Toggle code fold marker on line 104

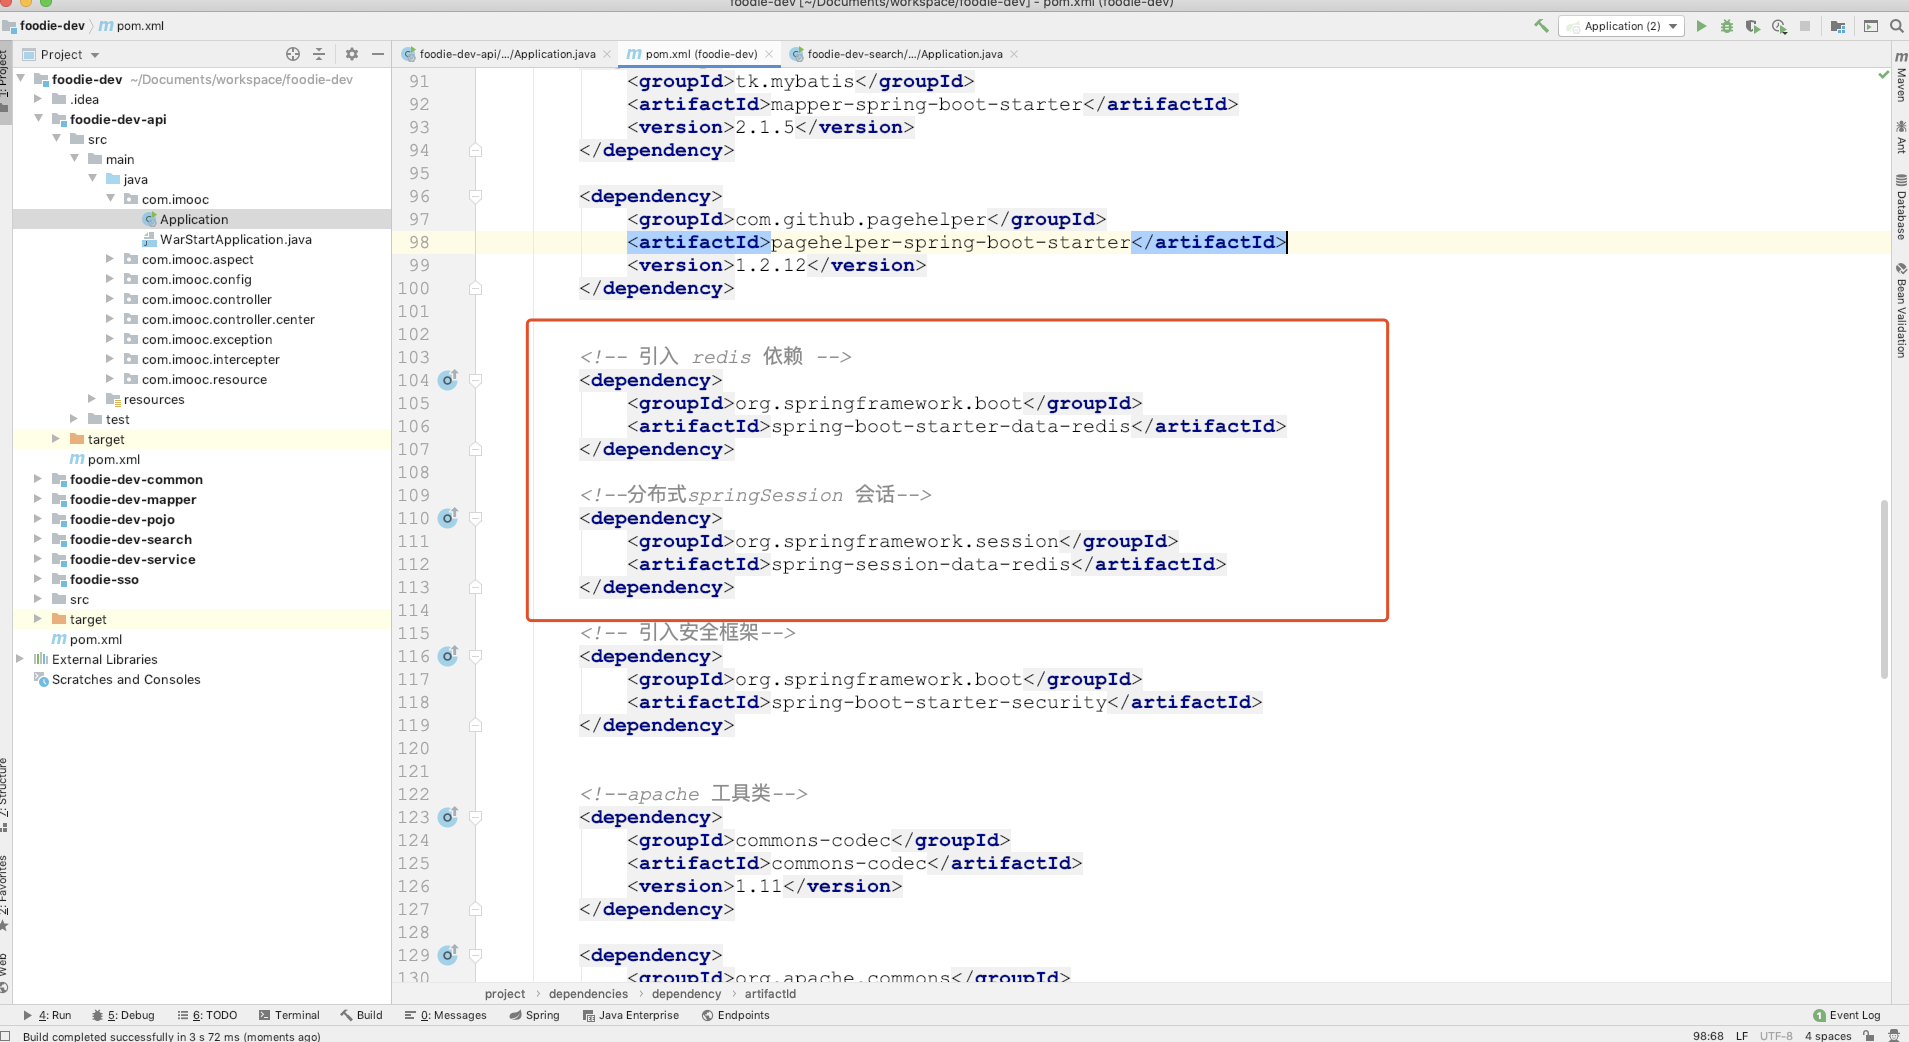(476, 380)
